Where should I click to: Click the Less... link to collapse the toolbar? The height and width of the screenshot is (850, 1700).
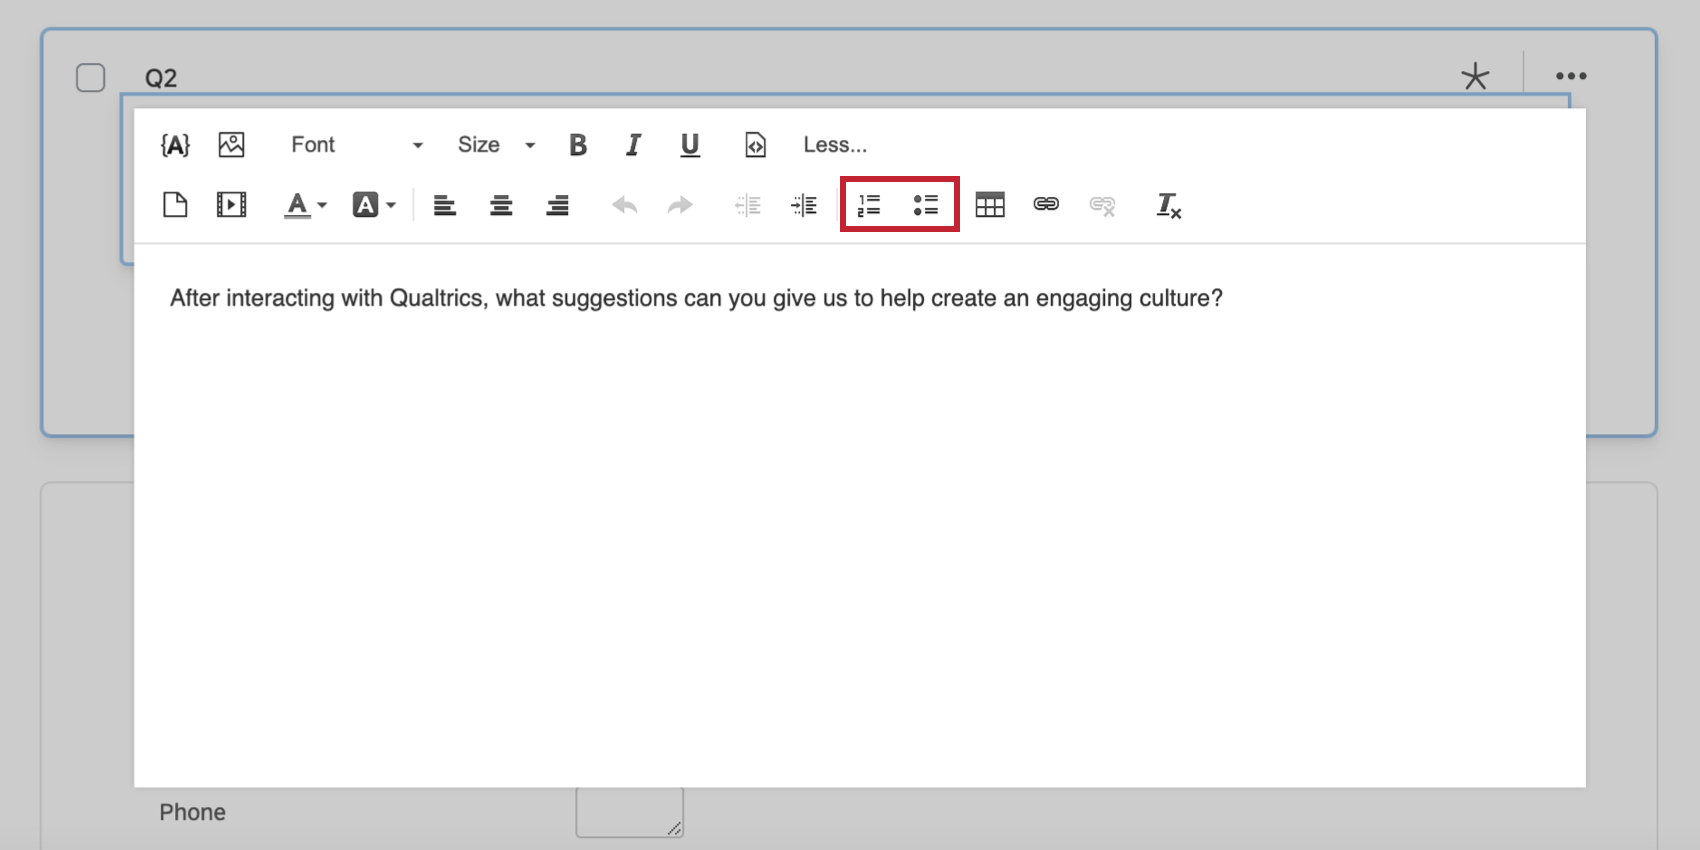[x=835, y=145]
